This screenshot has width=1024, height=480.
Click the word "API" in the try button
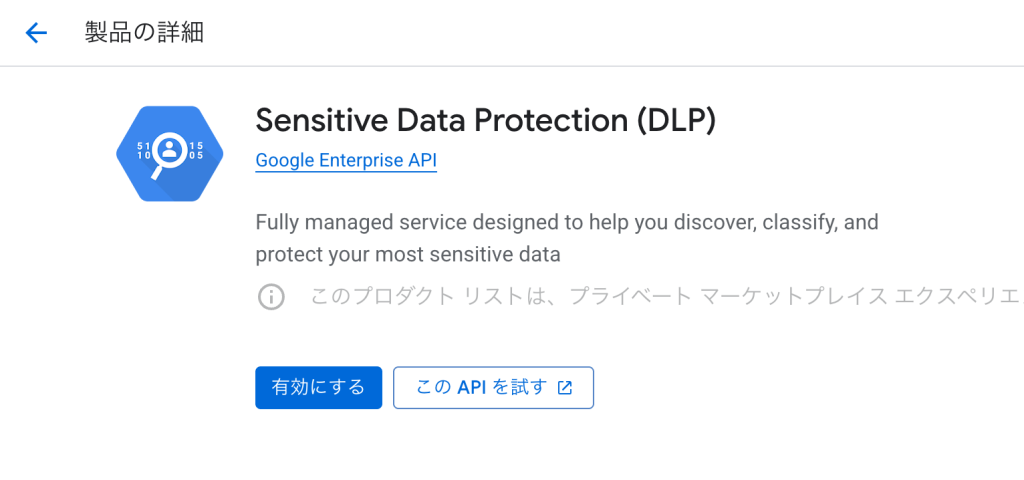point(472,387)
